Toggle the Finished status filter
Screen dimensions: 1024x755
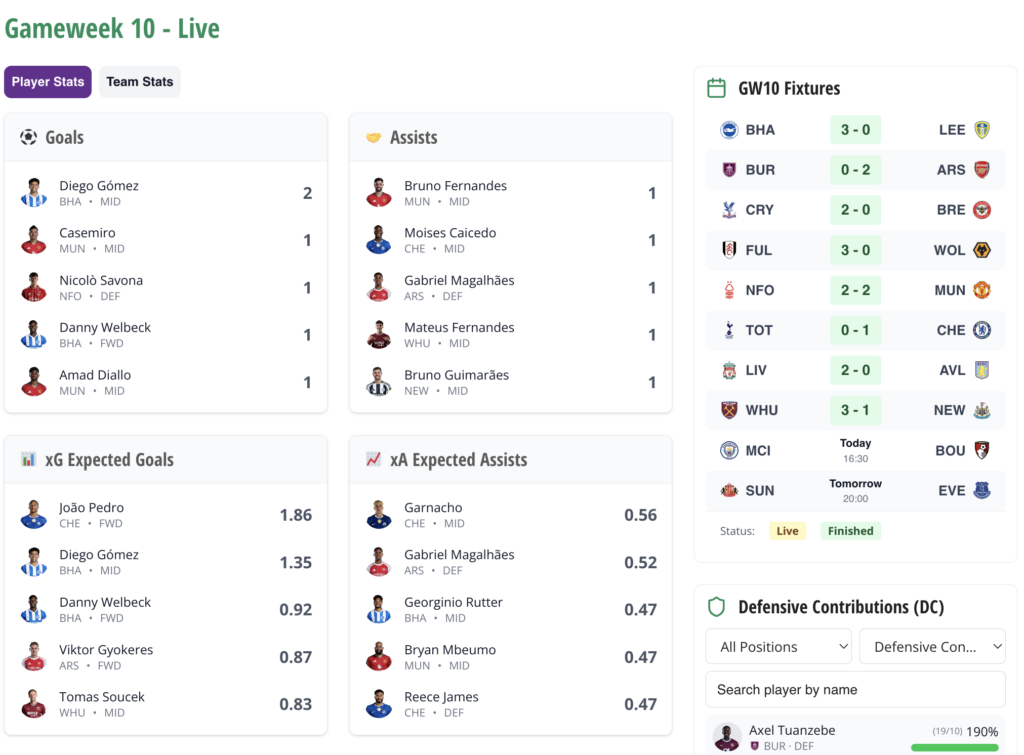click(850, 531)
